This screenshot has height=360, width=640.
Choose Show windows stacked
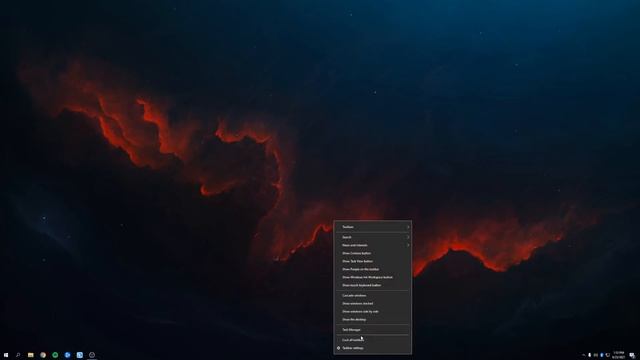pyautogui.click(x=373, y=304)
